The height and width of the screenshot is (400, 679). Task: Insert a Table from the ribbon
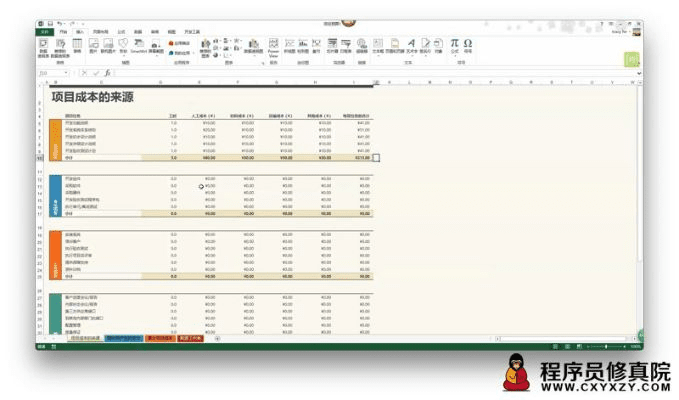click(x=76, y=44)
